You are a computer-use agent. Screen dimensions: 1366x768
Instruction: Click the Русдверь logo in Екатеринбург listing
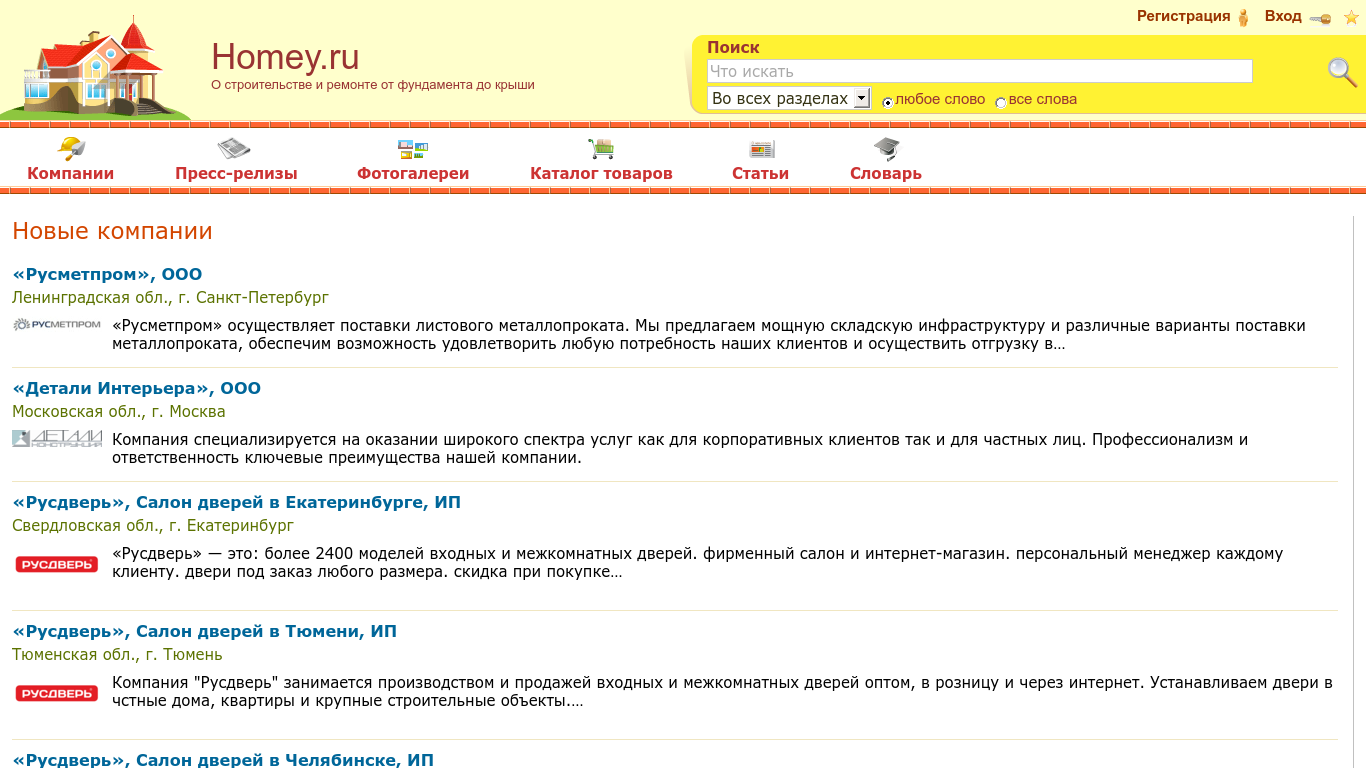pyautogui.click(x=57, y=564)
